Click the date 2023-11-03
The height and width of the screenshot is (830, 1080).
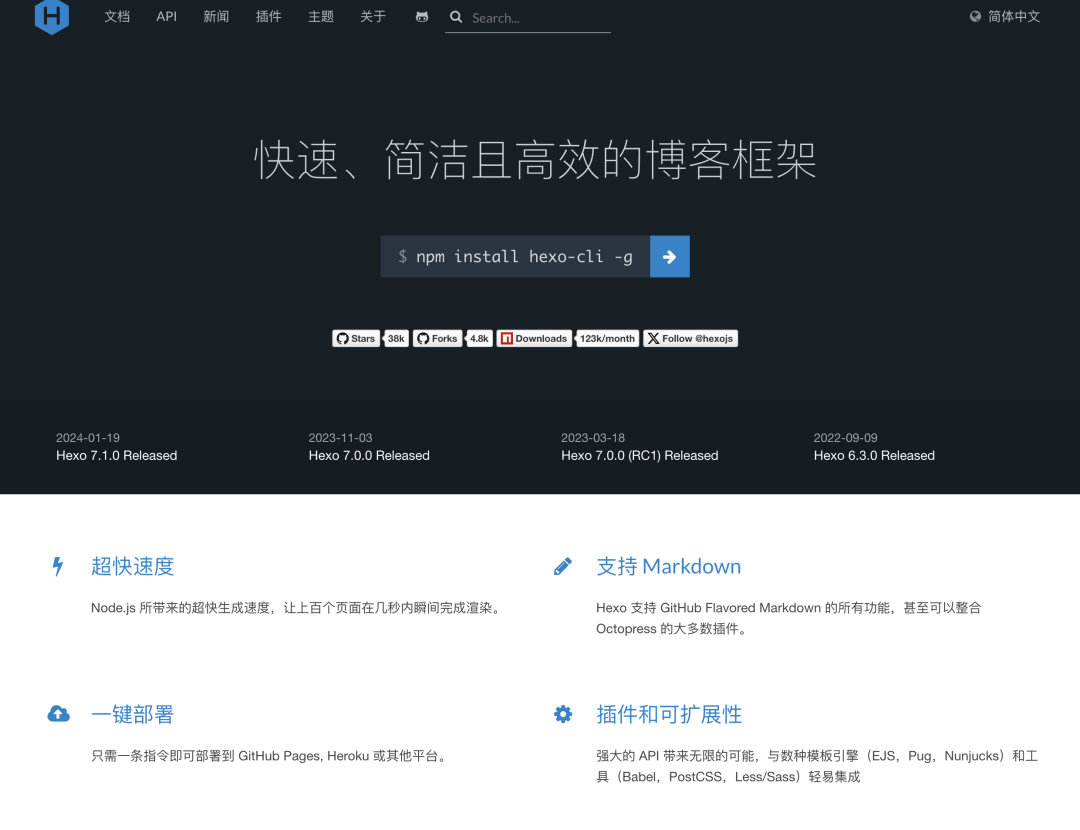tap(340, 438)
